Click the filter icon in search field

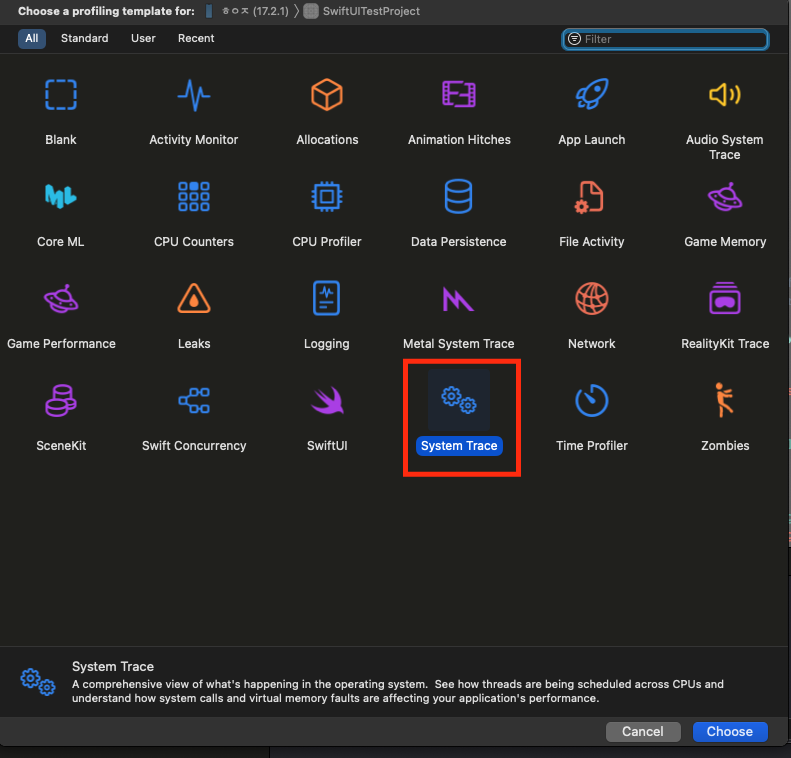tap(574, 39)
